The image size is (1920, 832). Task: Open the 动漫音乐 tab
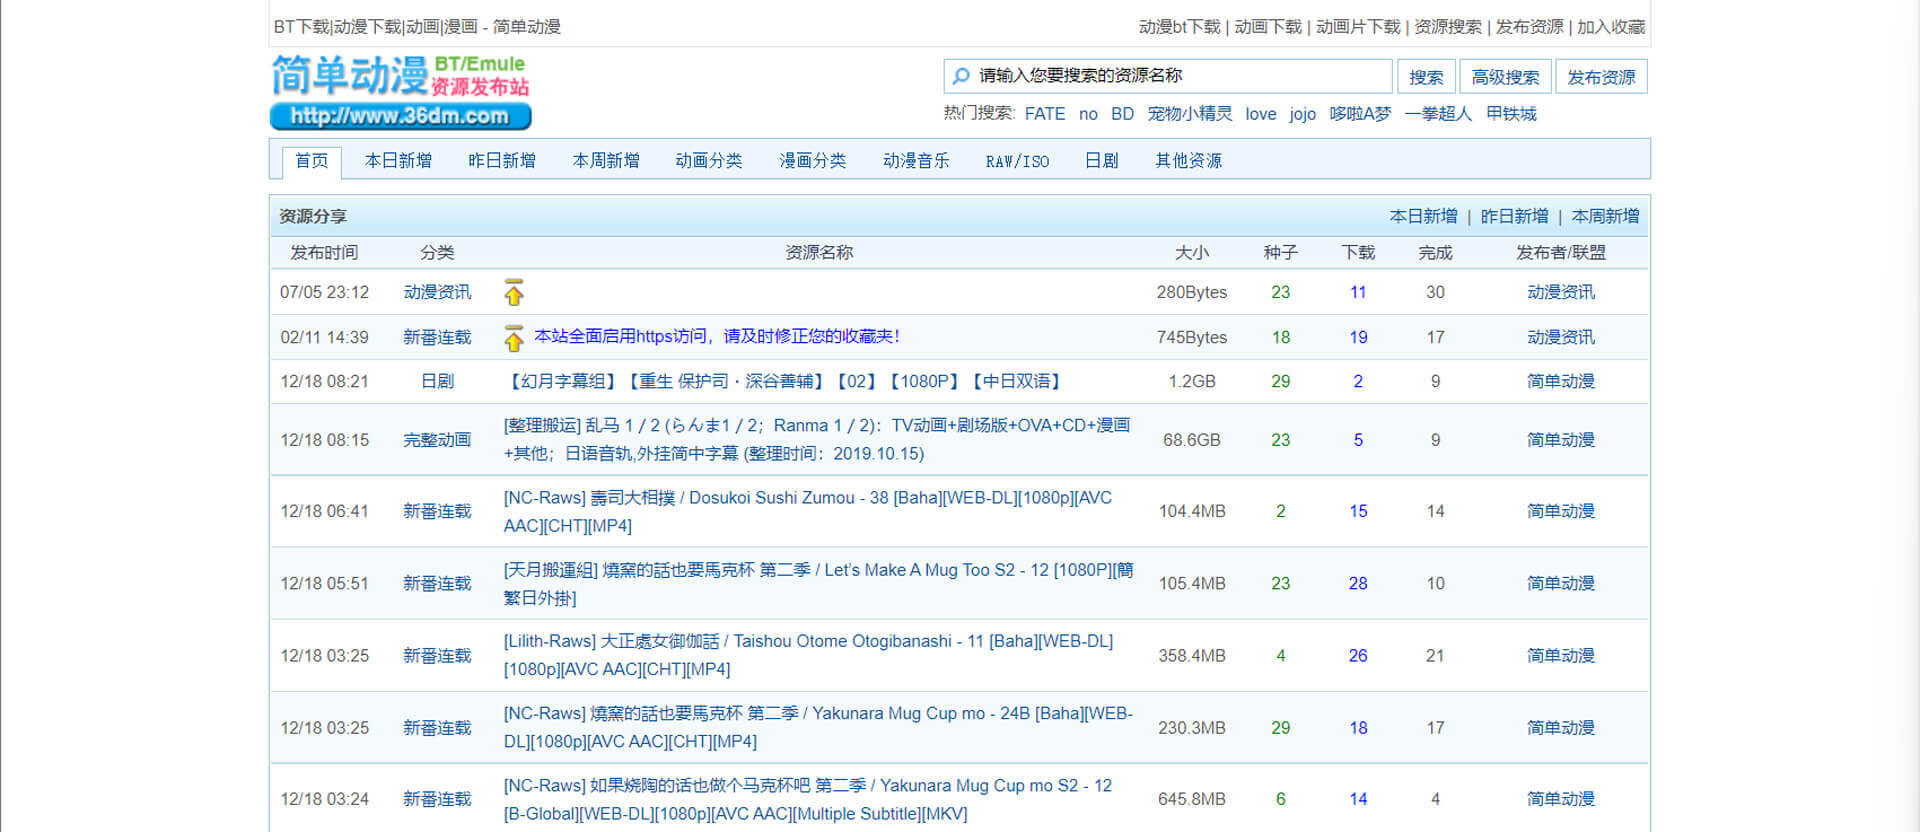click(916, 161)
